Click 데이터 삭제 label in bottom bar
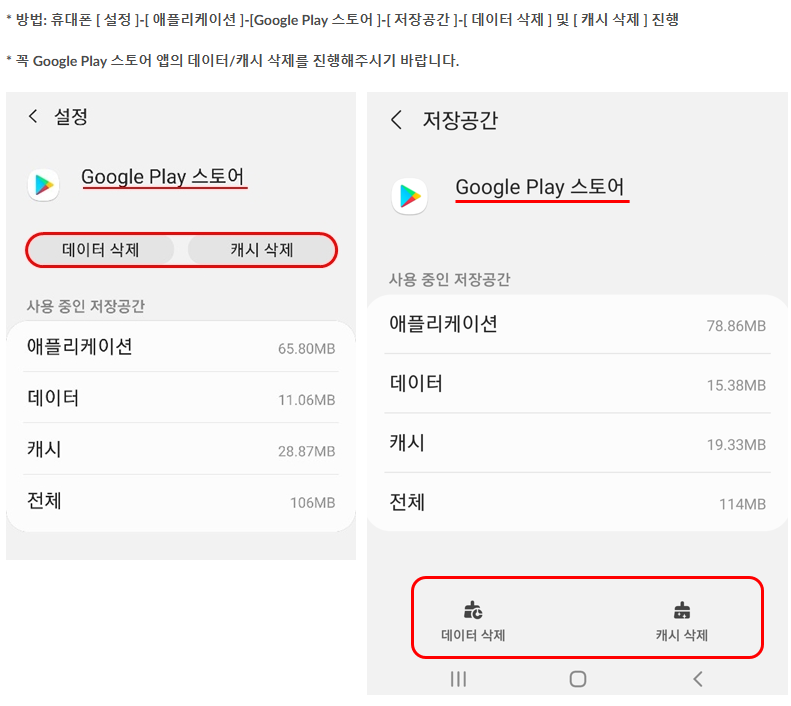Viewport: 791px width, 706px height. pyautogui.click(x=473, y=635)
